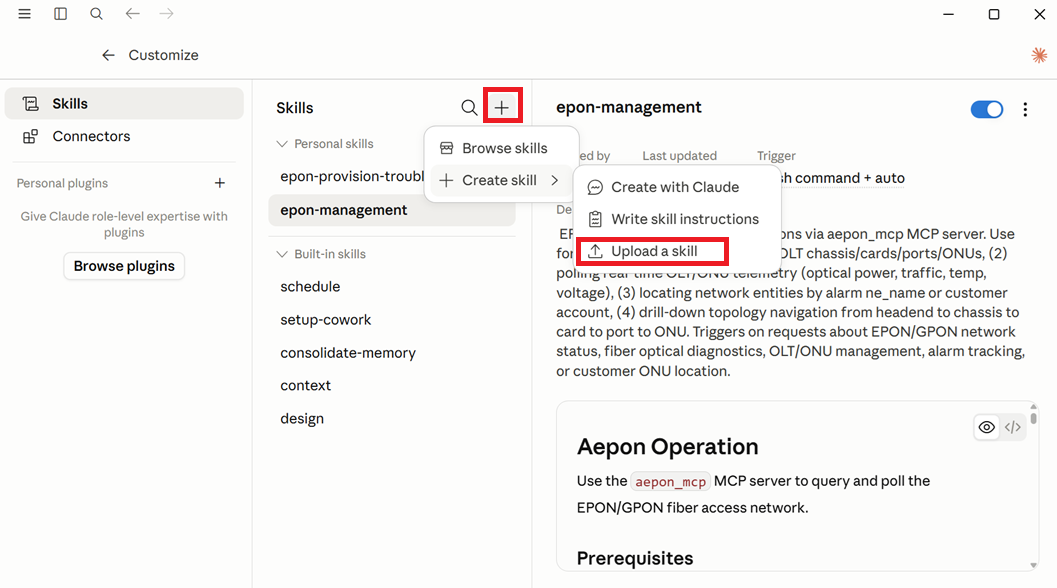Click the 'Trigger' label
This screenshot has width=1057, height=588.
pyautogui.click(x=776, y=156)
